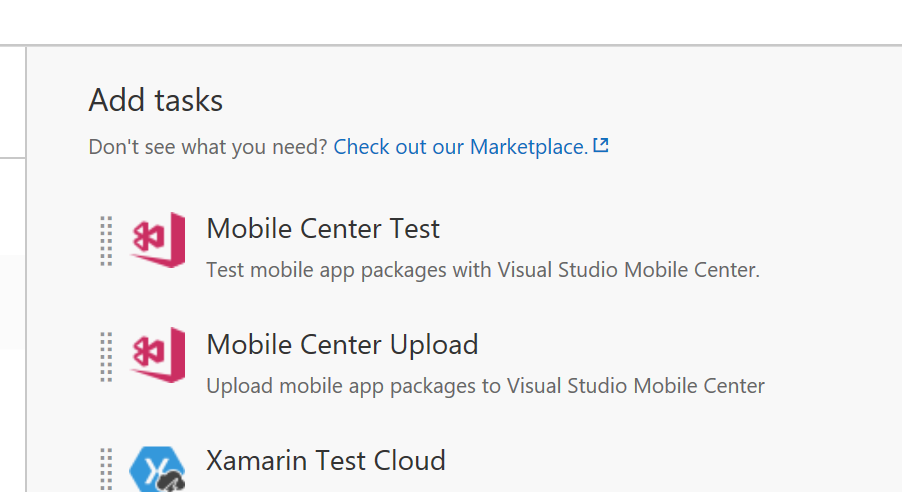
Task: Click the Mobile Center Test description text
Action: pos(483,270)
